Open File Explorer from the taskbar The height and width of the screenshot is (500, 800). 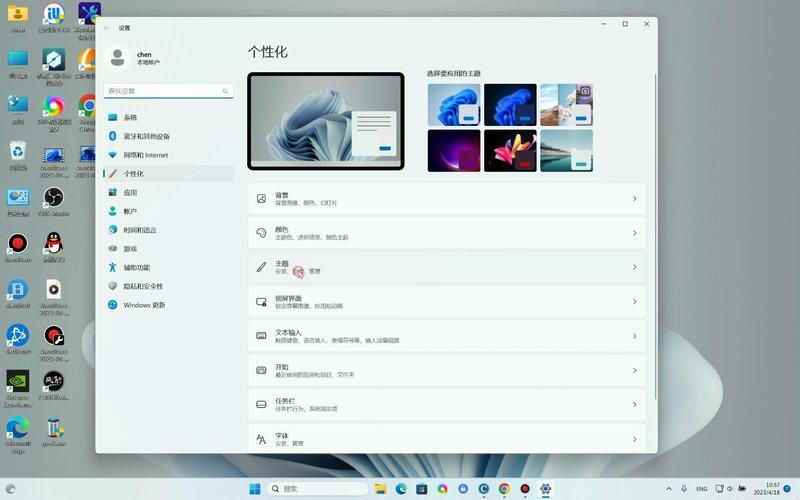click(x=381, y=489)
